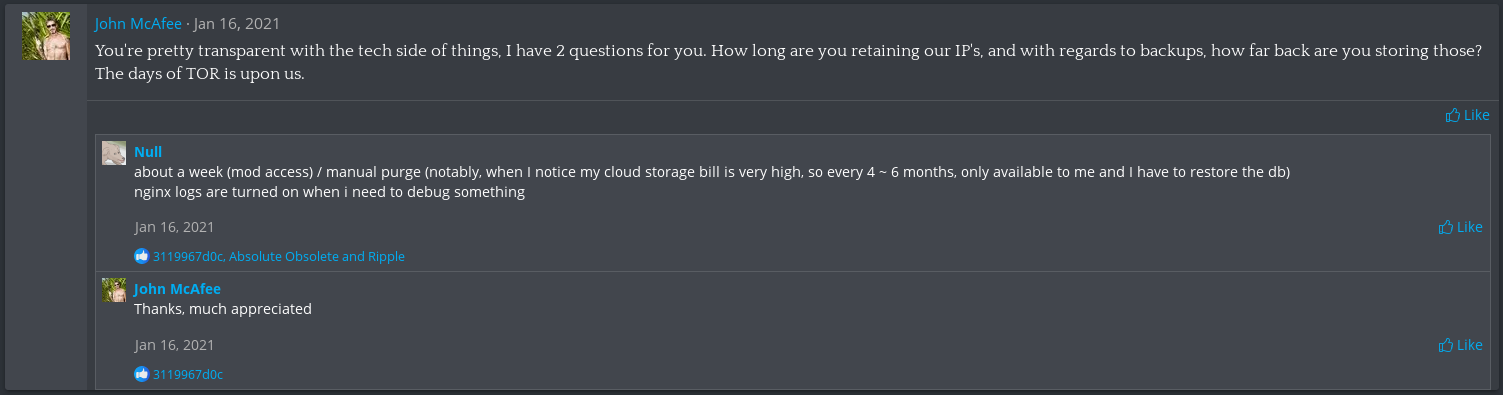1503x395 pixels.
Task: Click the blue reaction icon under Null's comment
Action: coord(141,256)
